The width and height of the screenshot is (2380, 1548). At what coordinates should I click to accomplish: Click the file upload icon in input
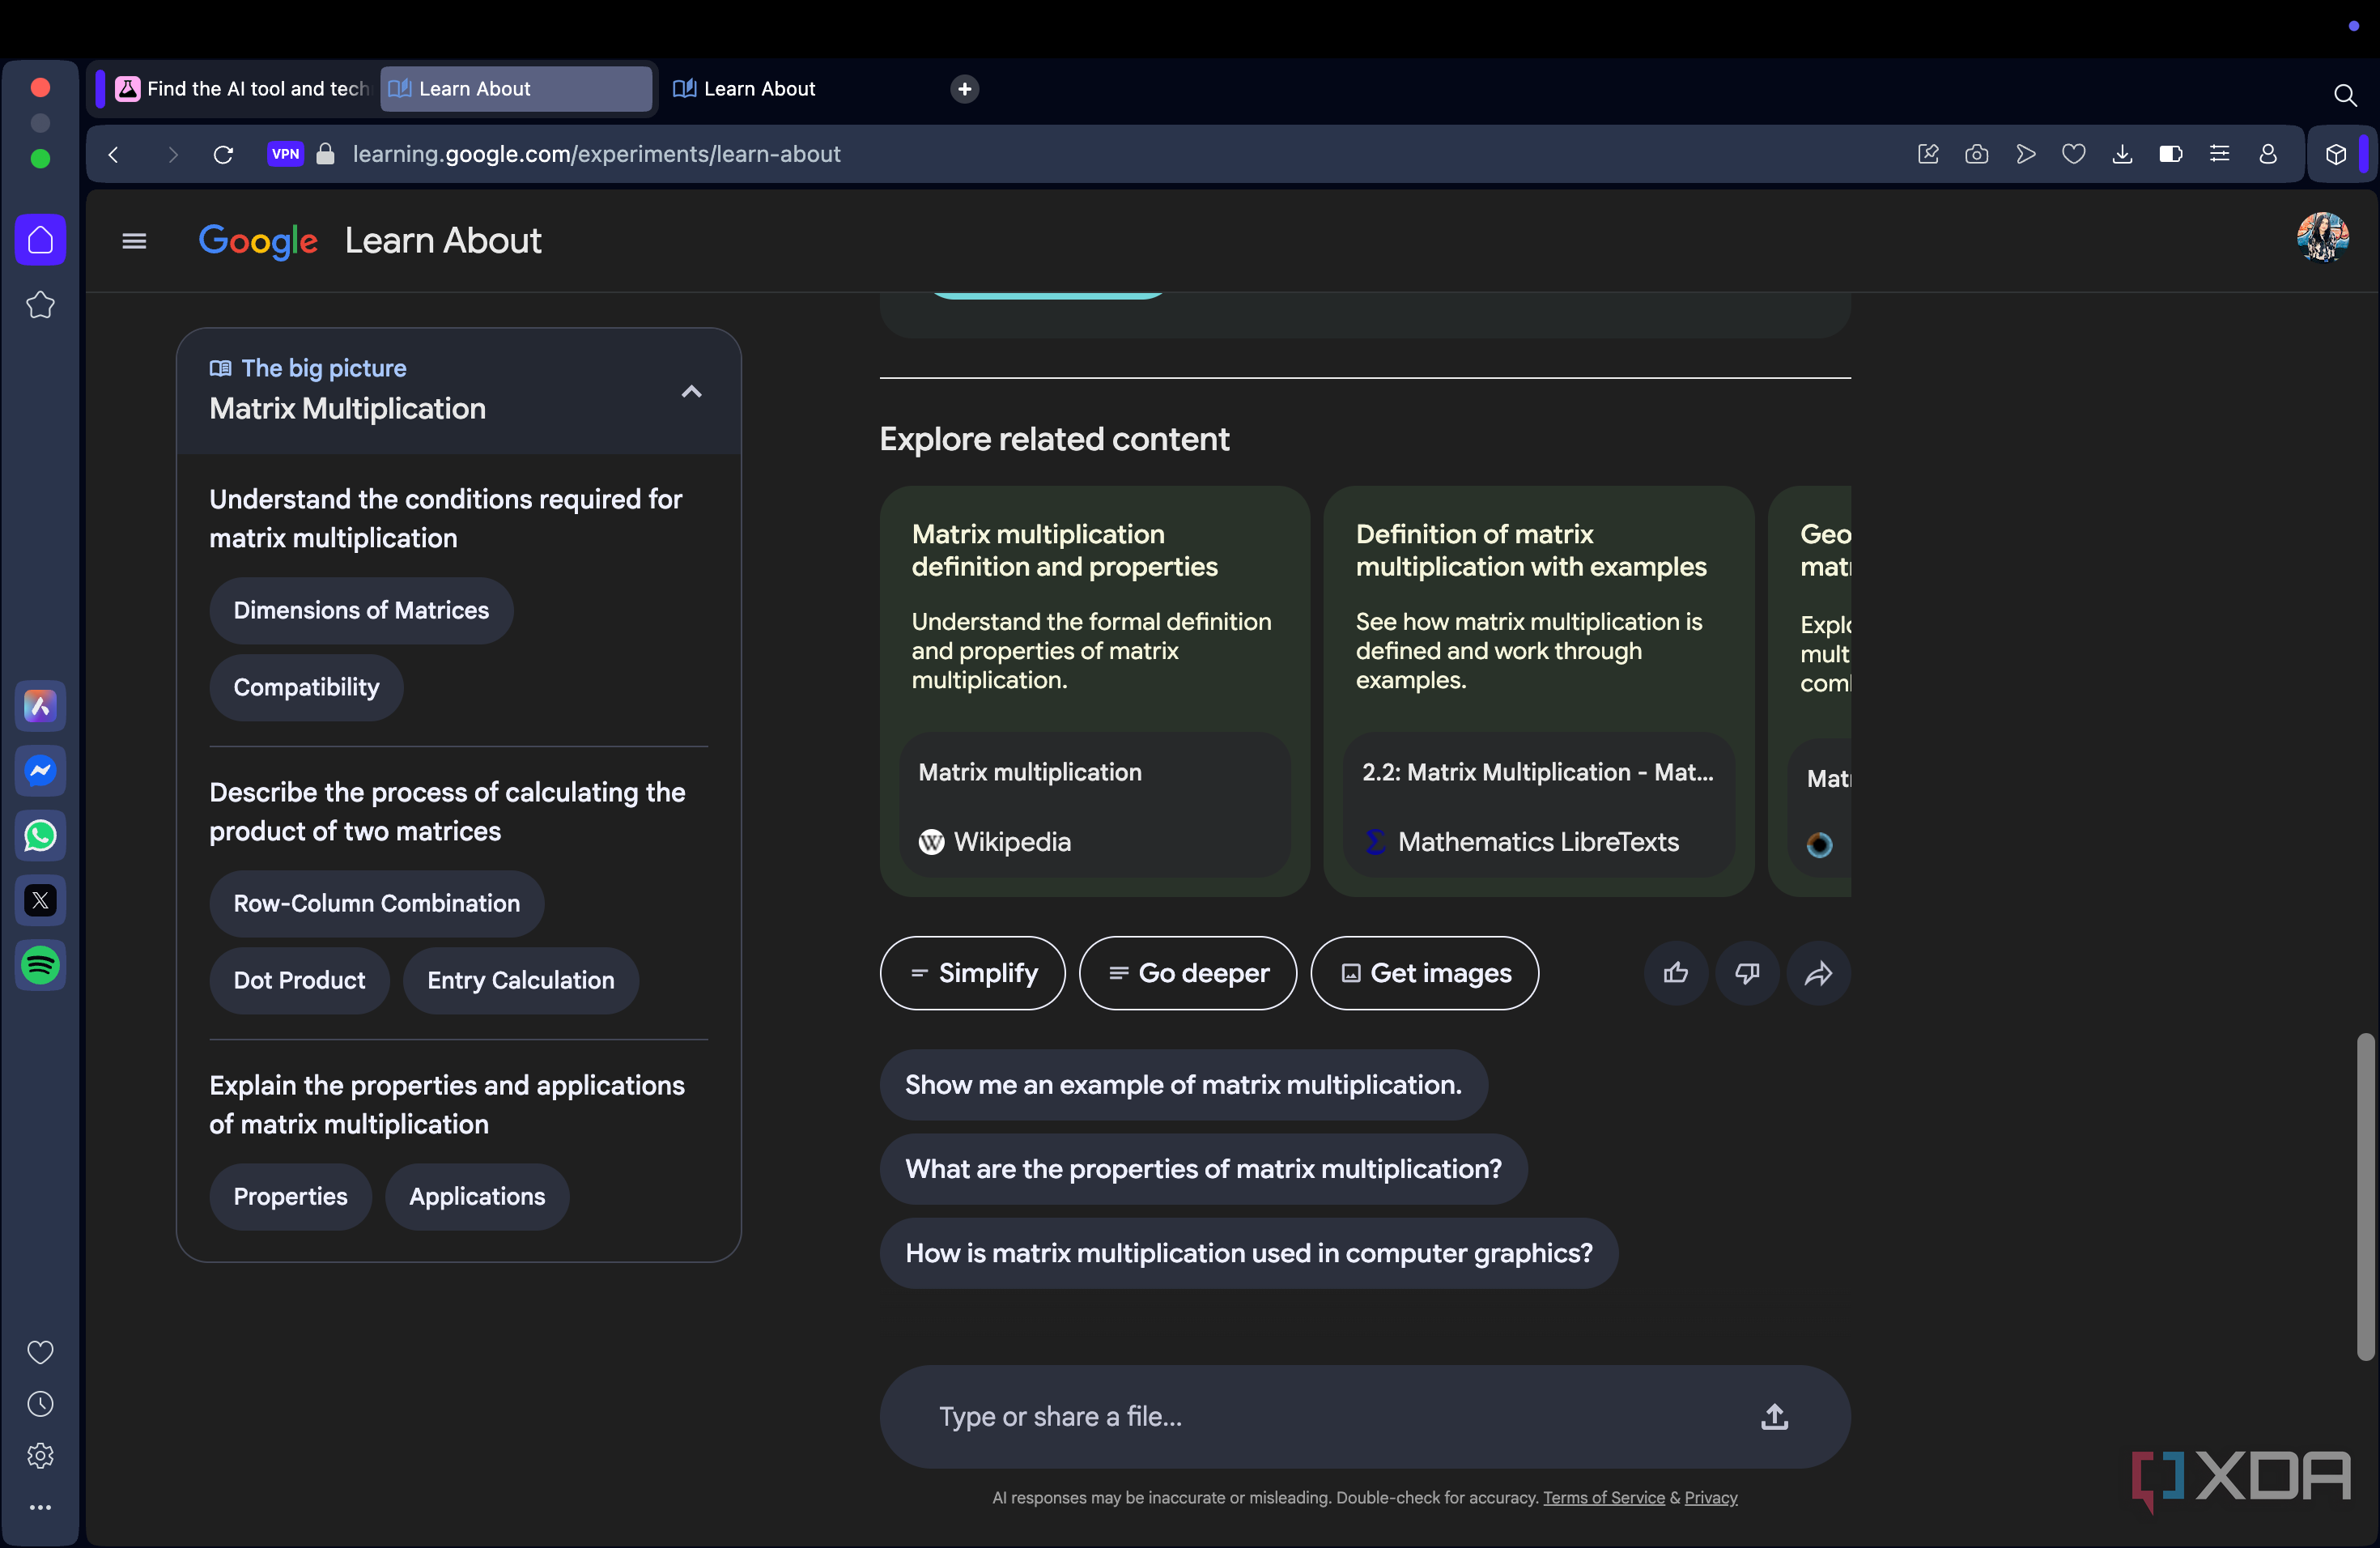click(1774, 1416)
